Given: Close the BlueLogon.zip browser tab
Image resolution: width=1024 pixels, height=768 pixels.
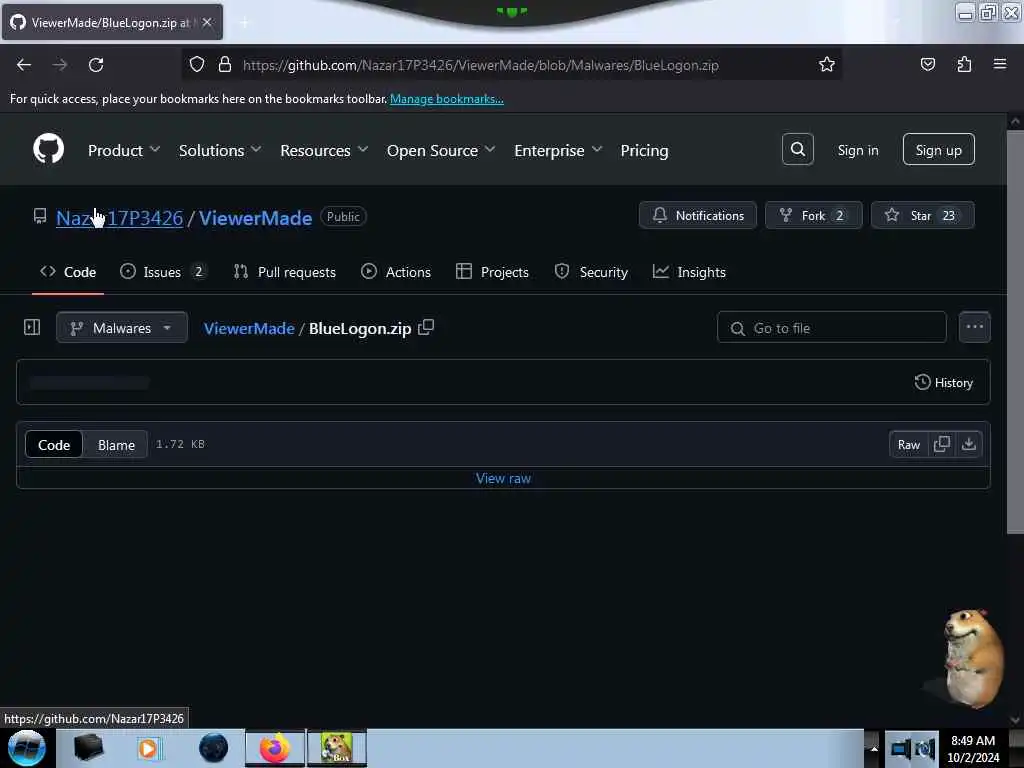Looking at the screenshot, I should (207, 22).
